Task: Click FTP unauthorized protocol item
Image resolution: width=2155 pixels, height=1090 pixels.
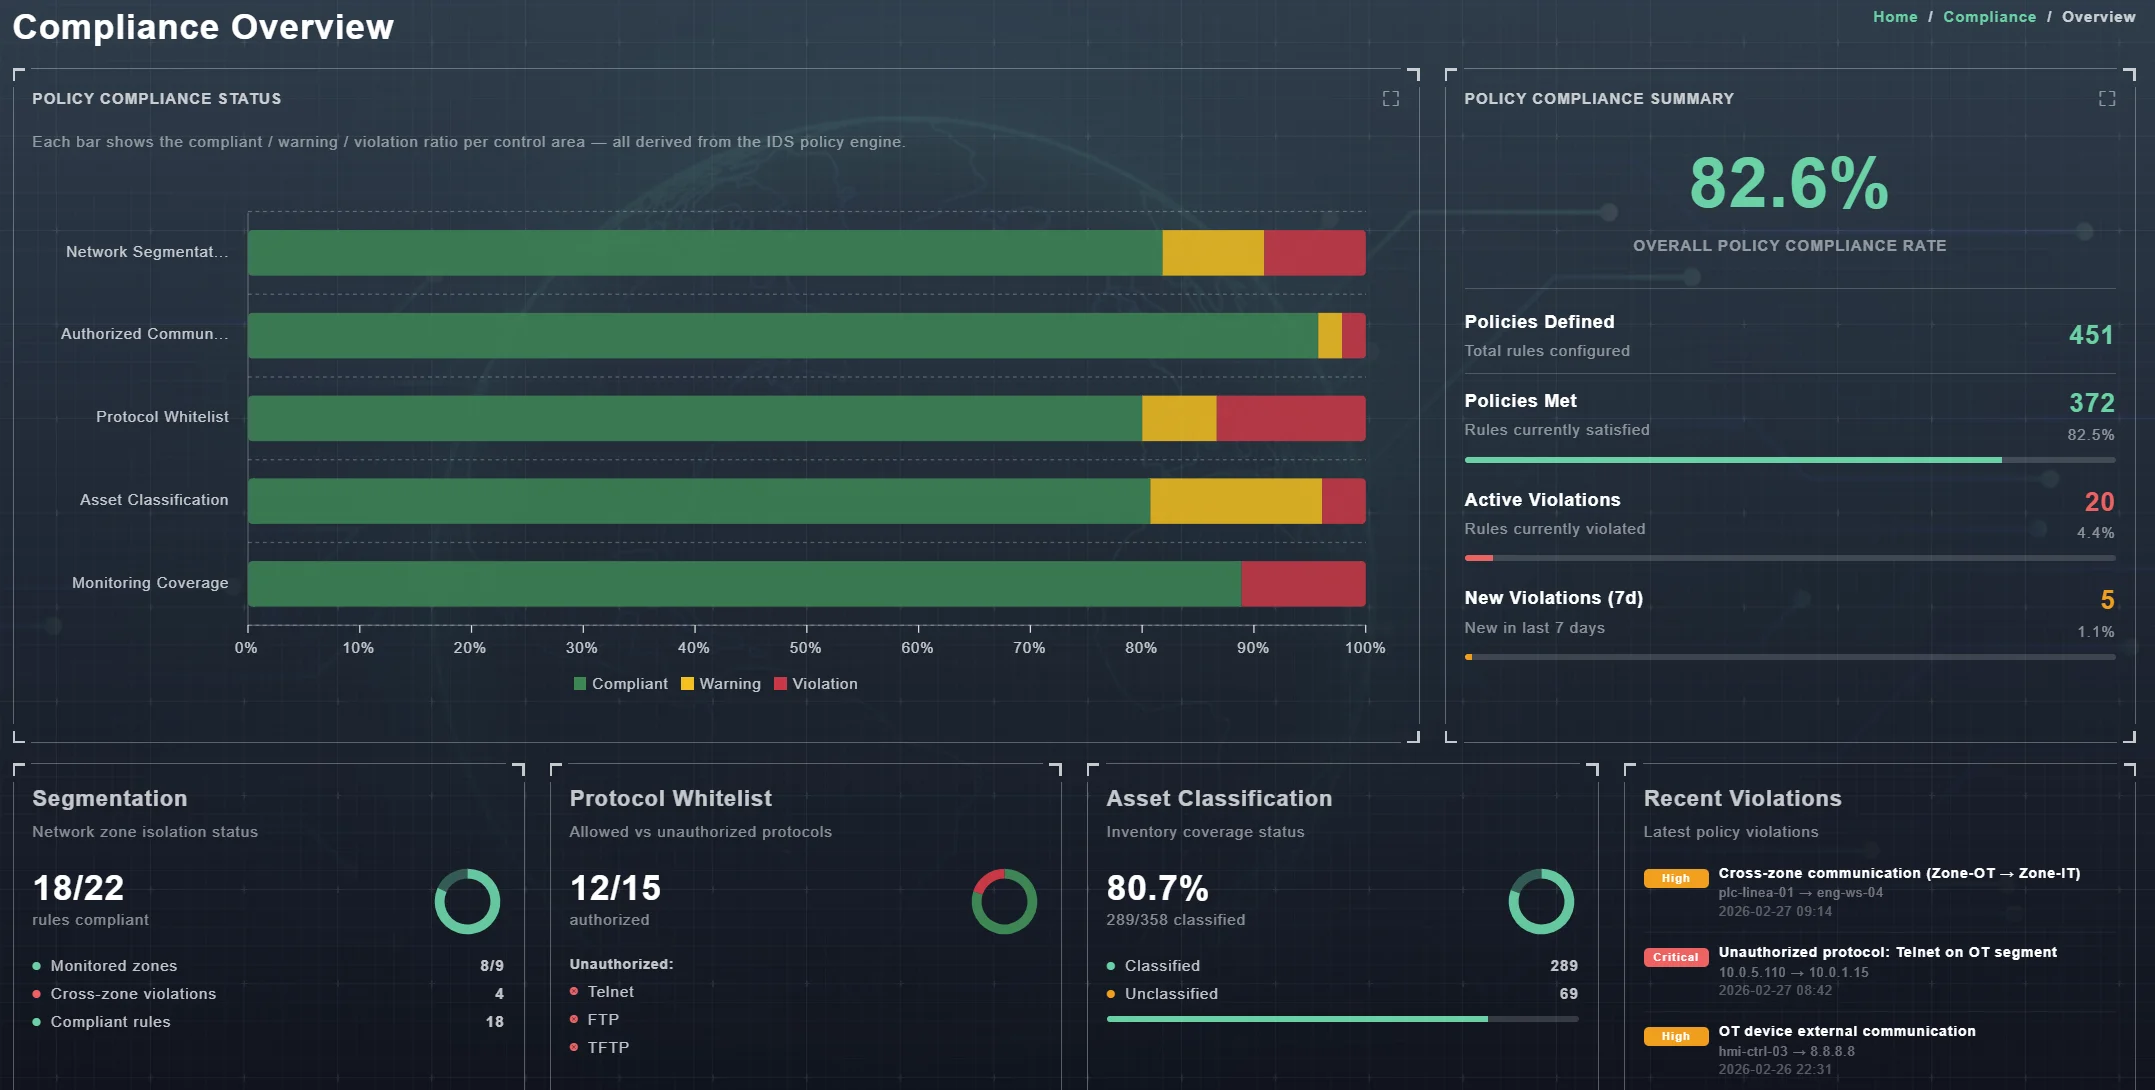Action: 595,1020
